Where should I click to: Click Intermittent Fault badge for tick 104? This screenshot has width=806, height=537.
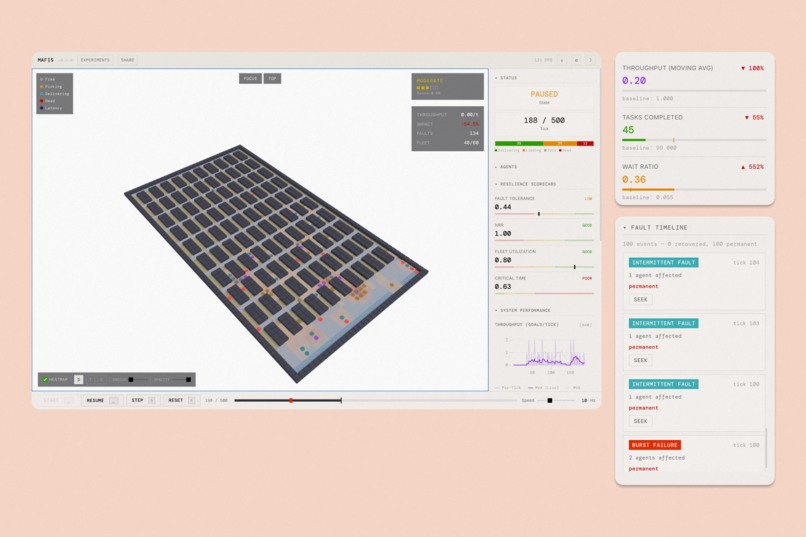coord(664,263)
